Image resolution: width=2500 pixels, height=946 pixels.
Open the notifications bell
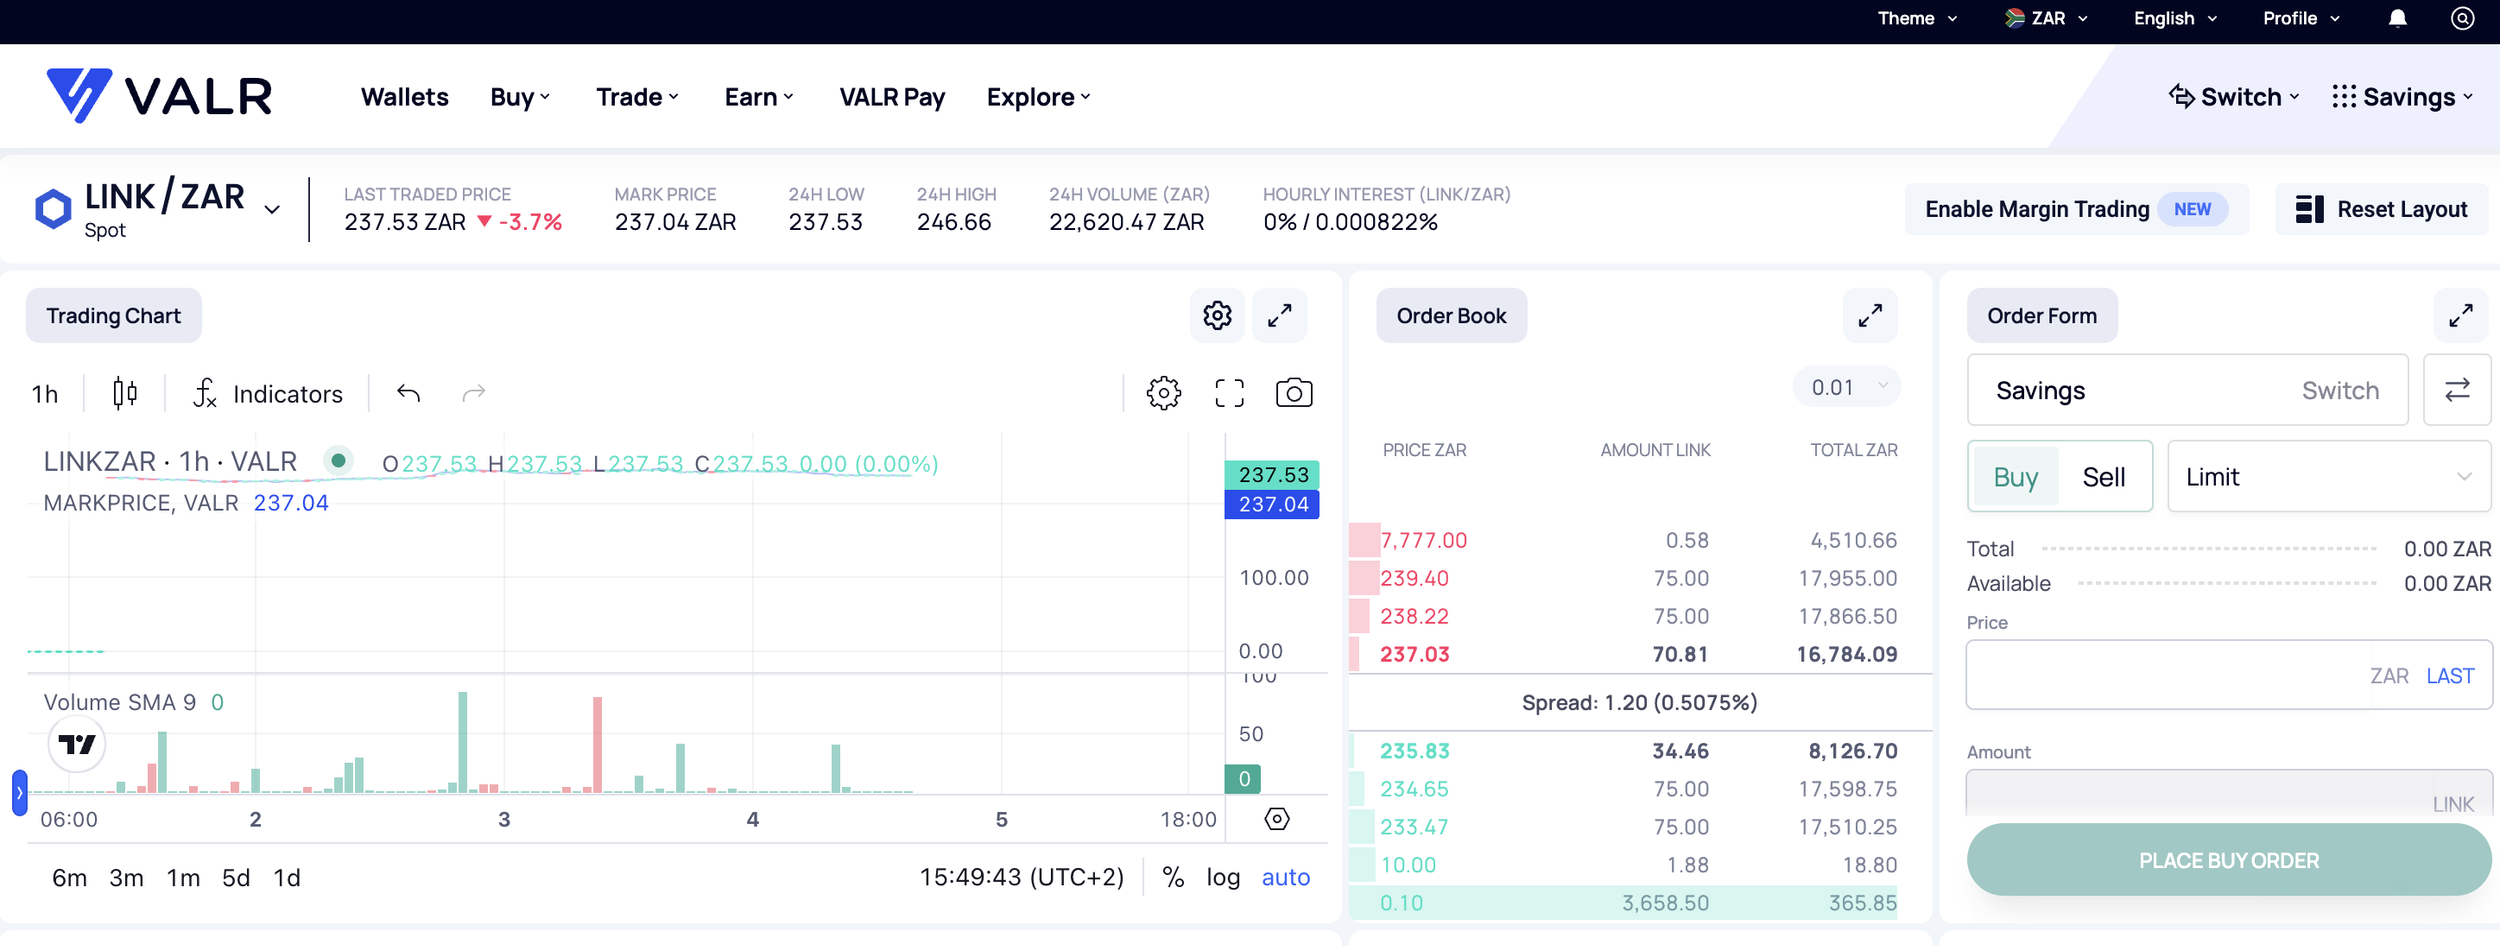click(x=2397, y=19)
